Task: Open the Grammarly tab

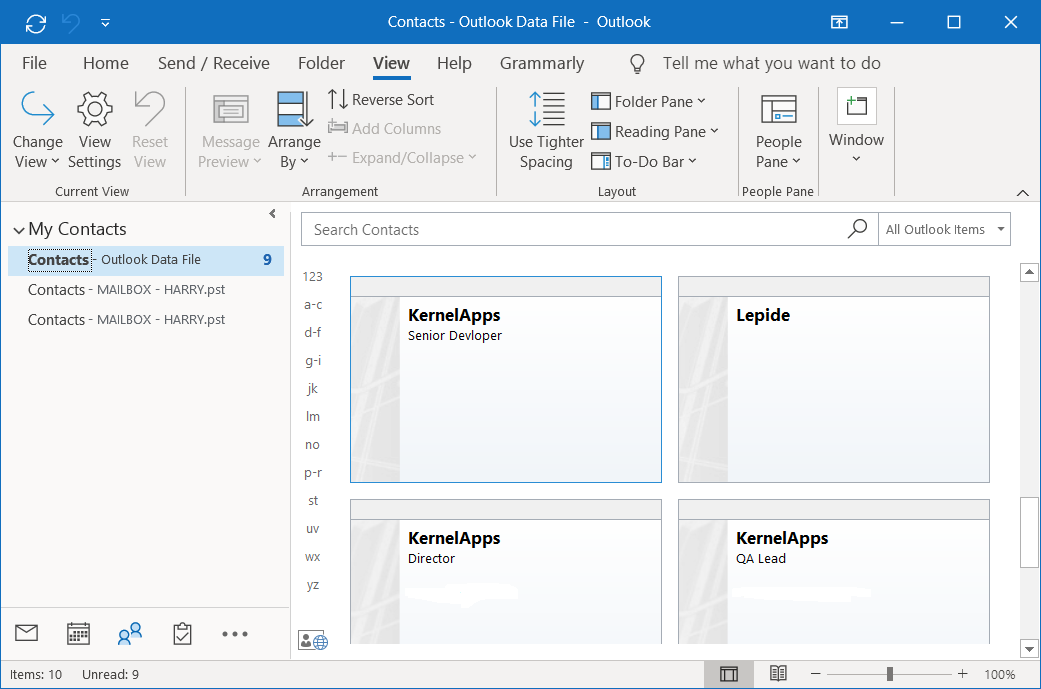Action: pos(542,63)
